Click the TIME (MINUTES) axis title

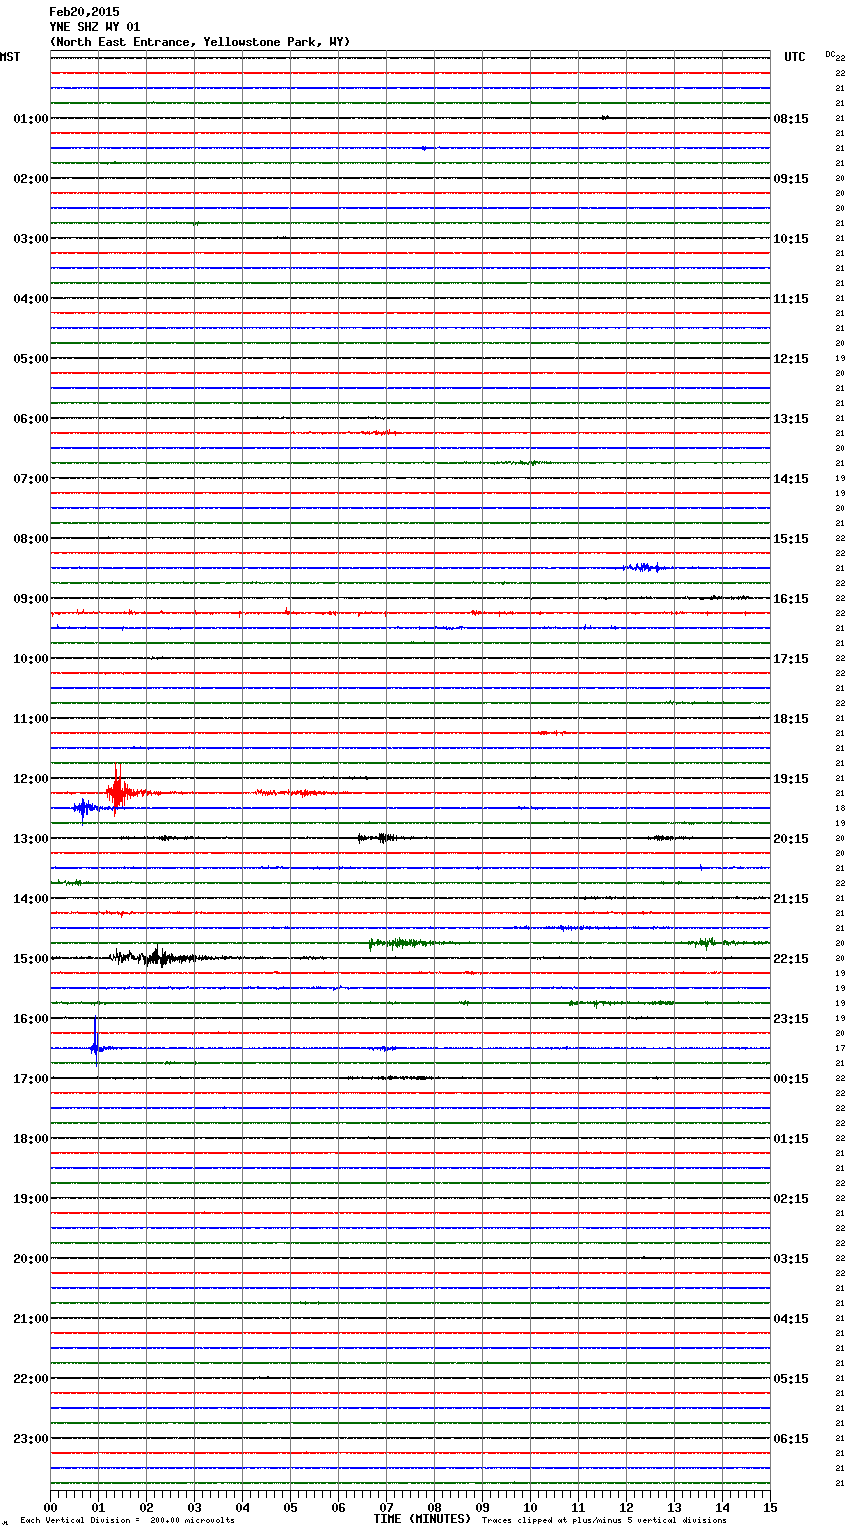coord(422,1519)
